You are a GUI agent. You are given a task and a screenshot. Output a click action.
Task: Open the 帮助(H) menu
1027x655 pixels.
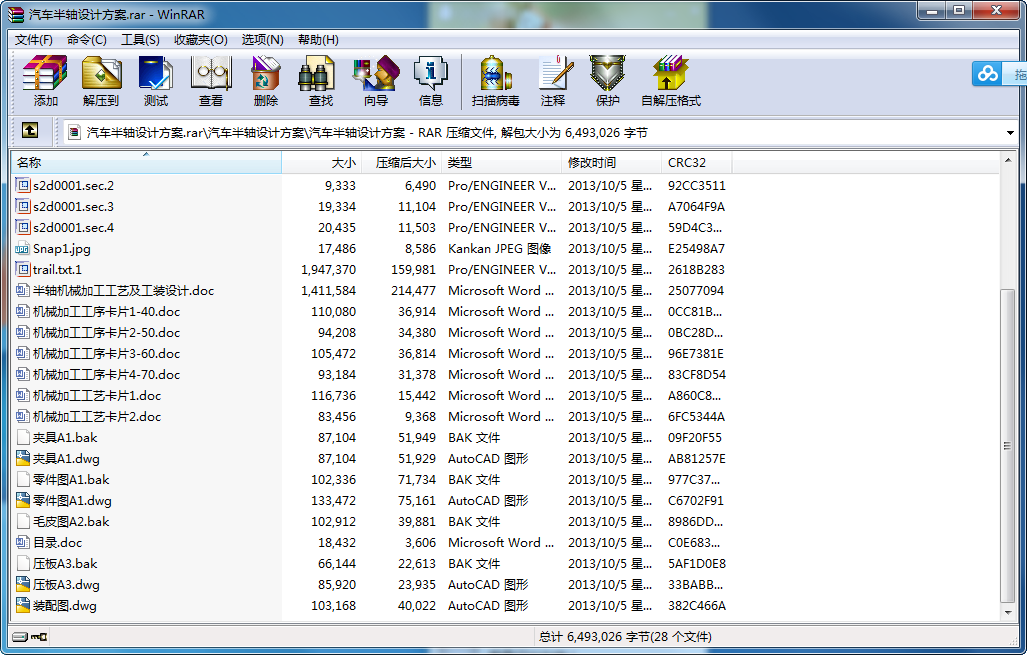click(x=318, y=40)
